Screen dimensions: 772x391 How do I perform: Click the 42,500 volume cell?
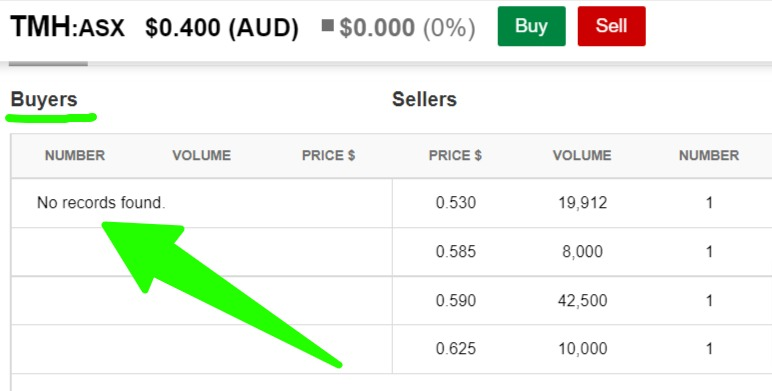[582, 300]
